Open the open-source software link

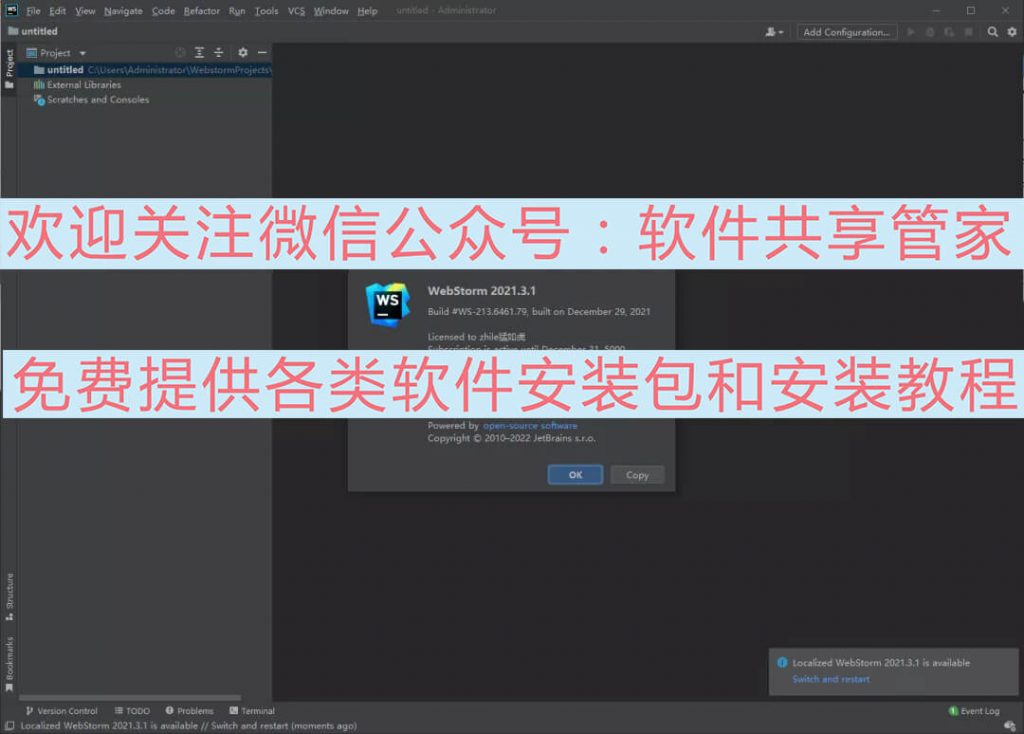tap(530, 425)
